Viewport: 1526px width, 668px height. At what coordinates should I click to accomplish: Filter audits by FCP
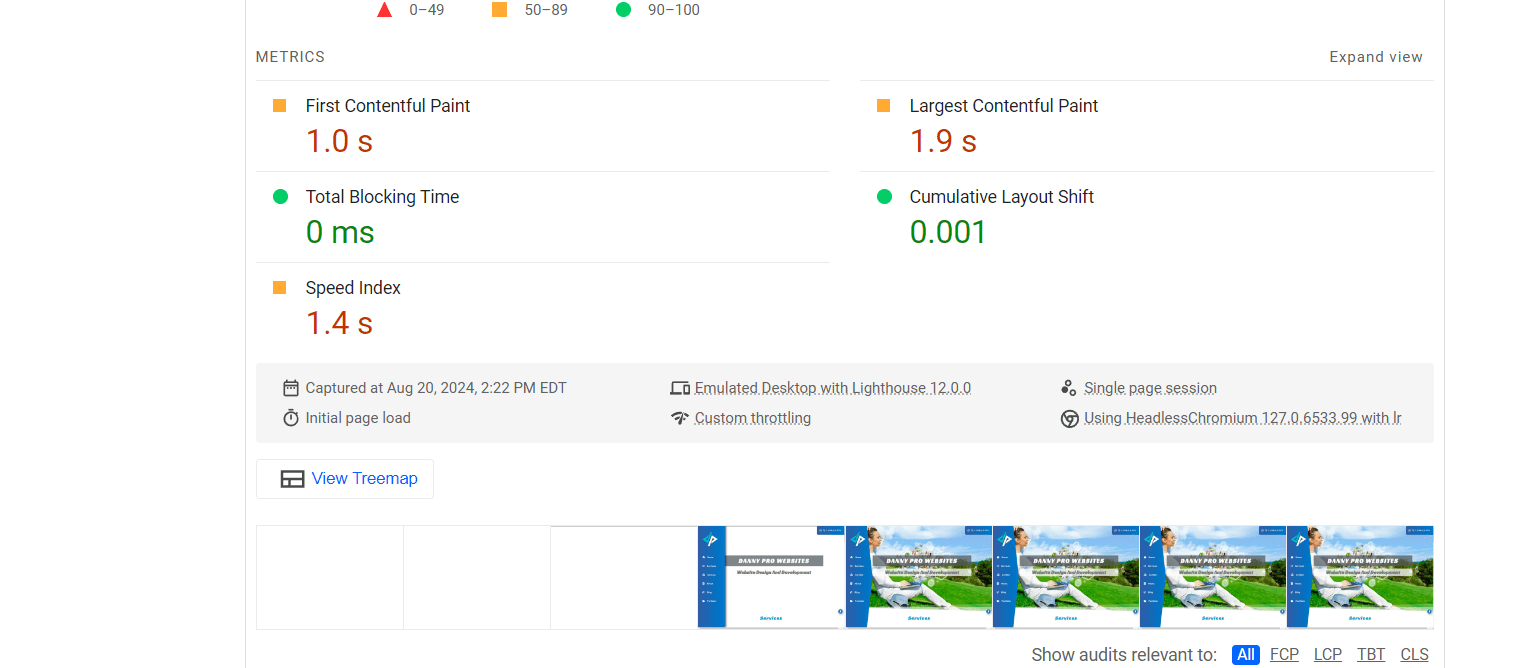[1284, 655]
